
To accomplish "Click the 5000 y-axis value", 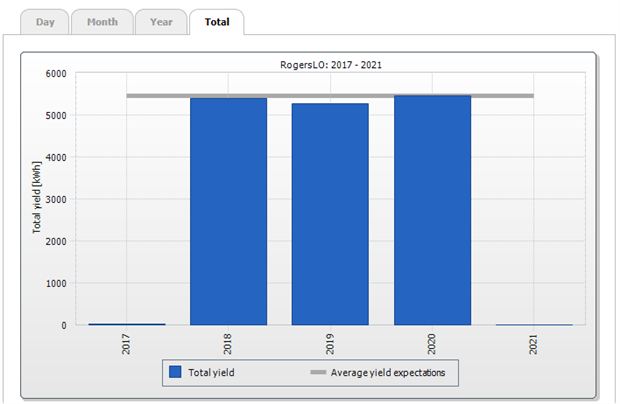I will point(56,115).
